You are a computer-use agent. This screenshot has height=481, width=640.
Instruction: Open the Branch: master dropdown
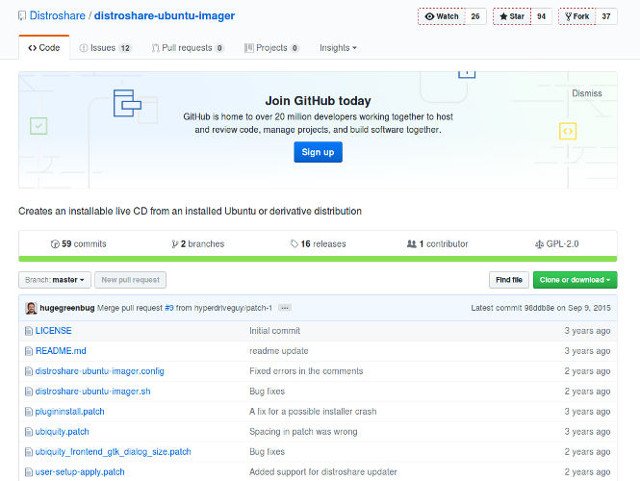point(55,280)
